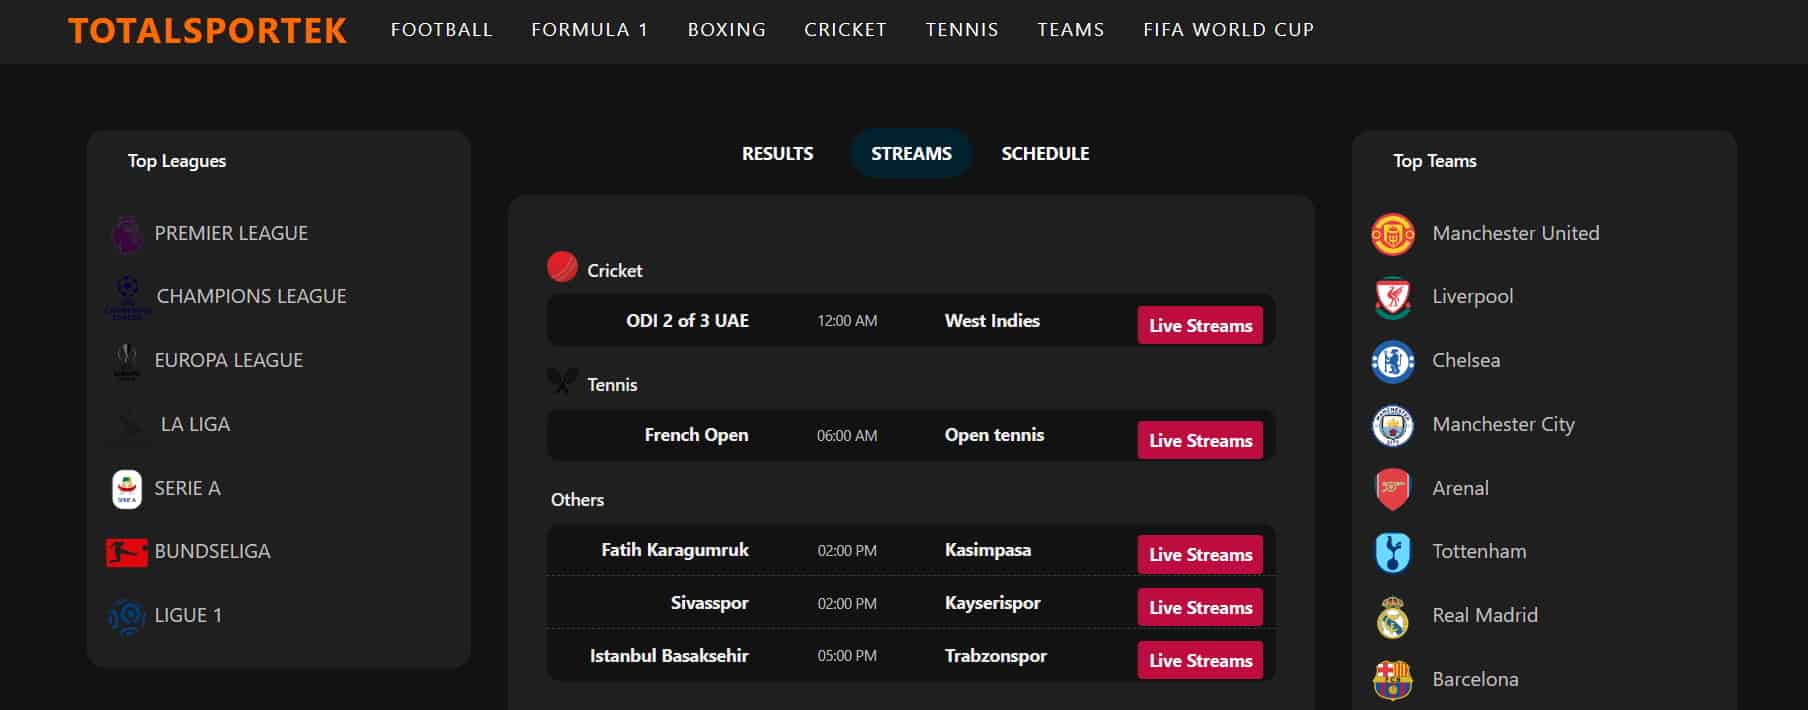Open Barcelona team page
This screenshot has height=710, width=1808.
[1475, 680]
